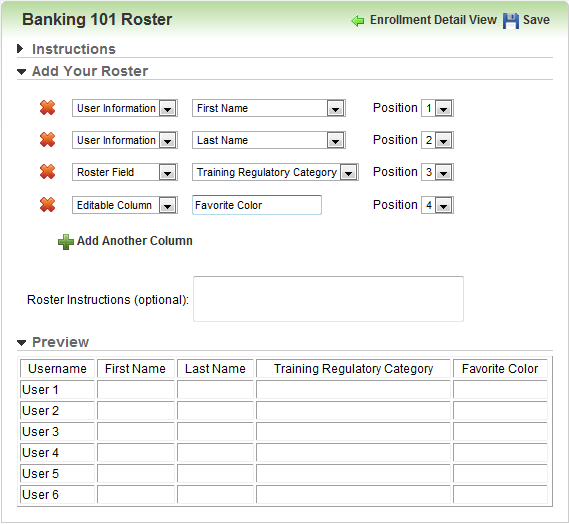This screenshot has height=524, width=569.
Task: Click Add Another Column link
Action: [135, 241]
